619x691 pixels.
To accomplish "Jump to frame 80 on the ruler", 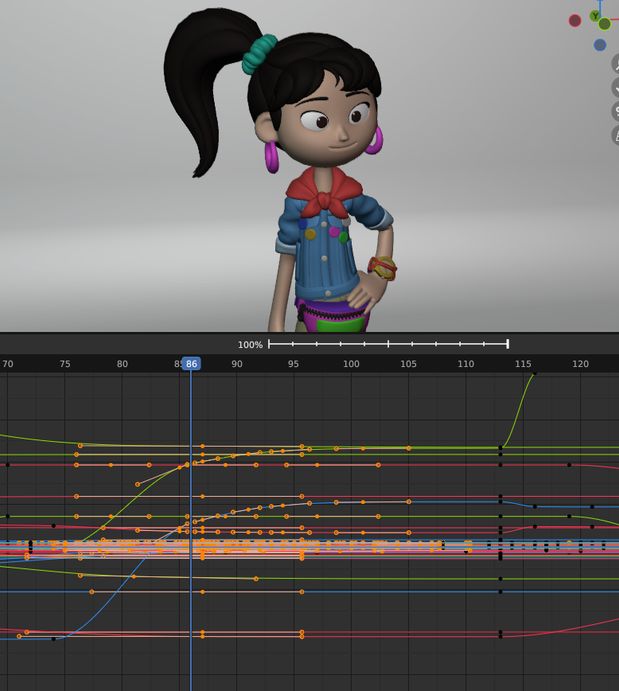I will (122, 364).
